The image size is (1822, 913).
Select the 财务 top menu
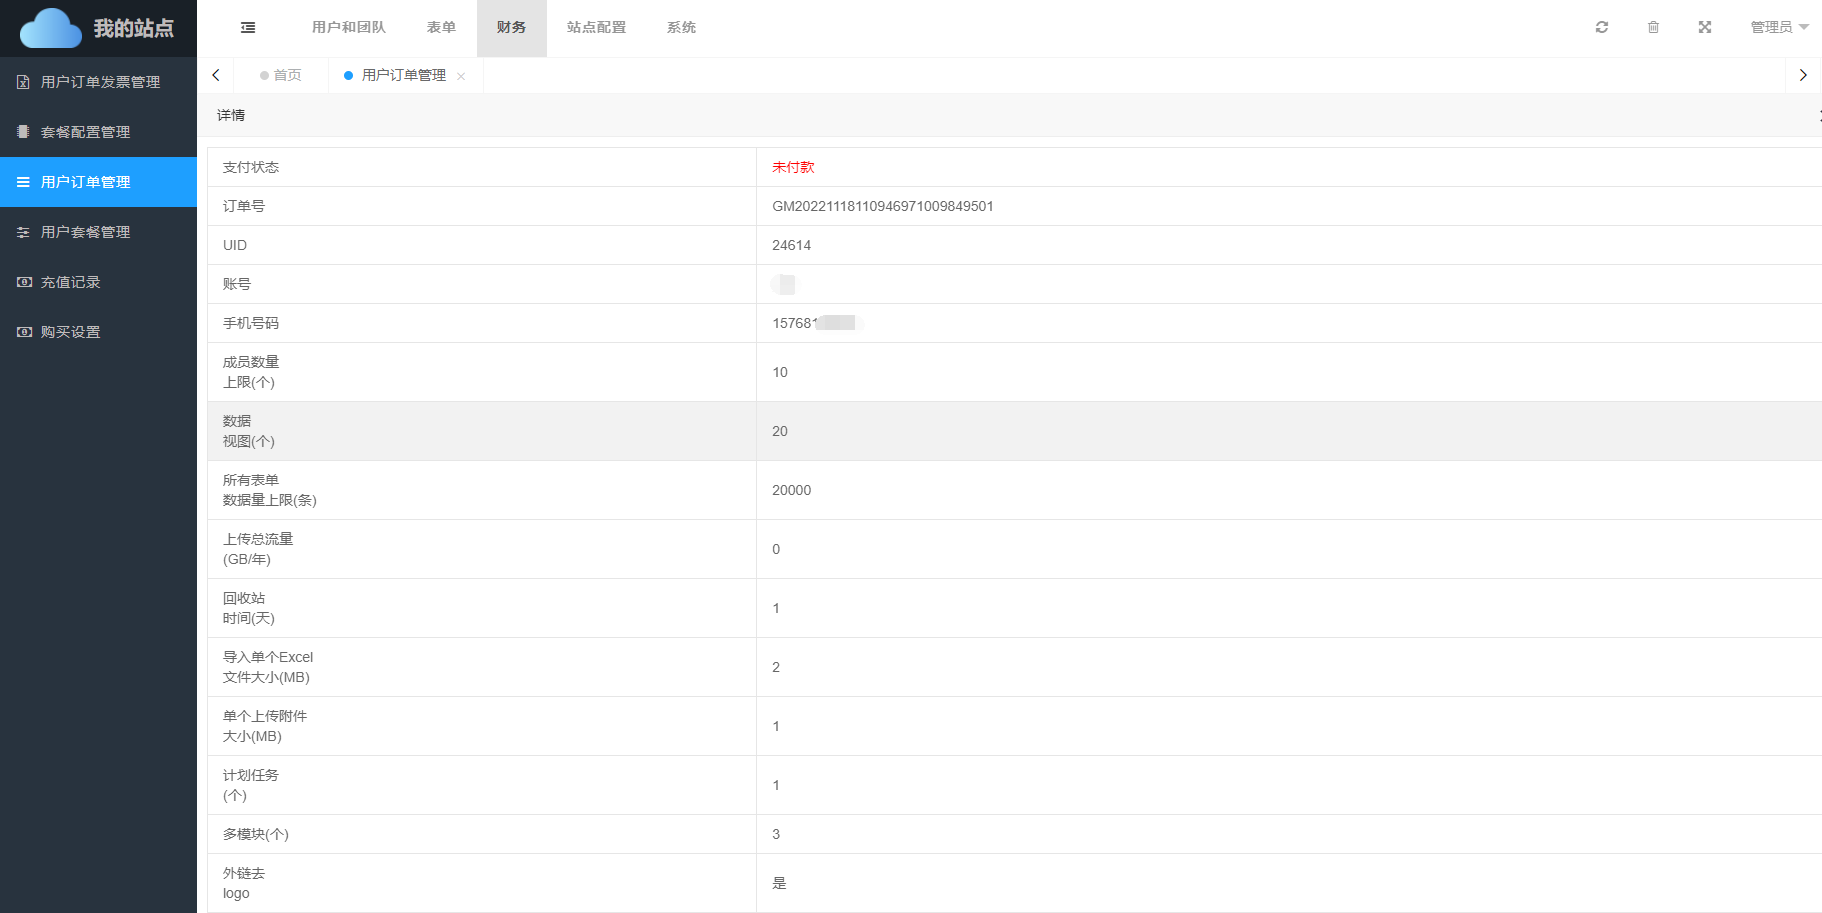[x=511, y=28]
